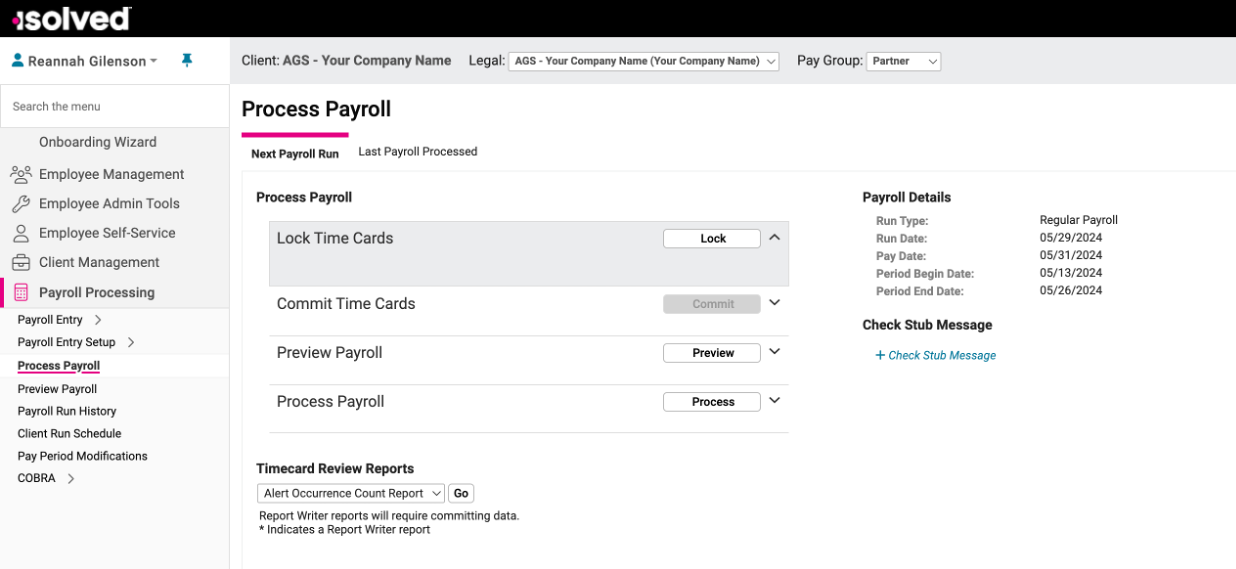Open the Employee Management menu
The height and width of the screenshot is (569, 1236).
(x=112, y=174)
